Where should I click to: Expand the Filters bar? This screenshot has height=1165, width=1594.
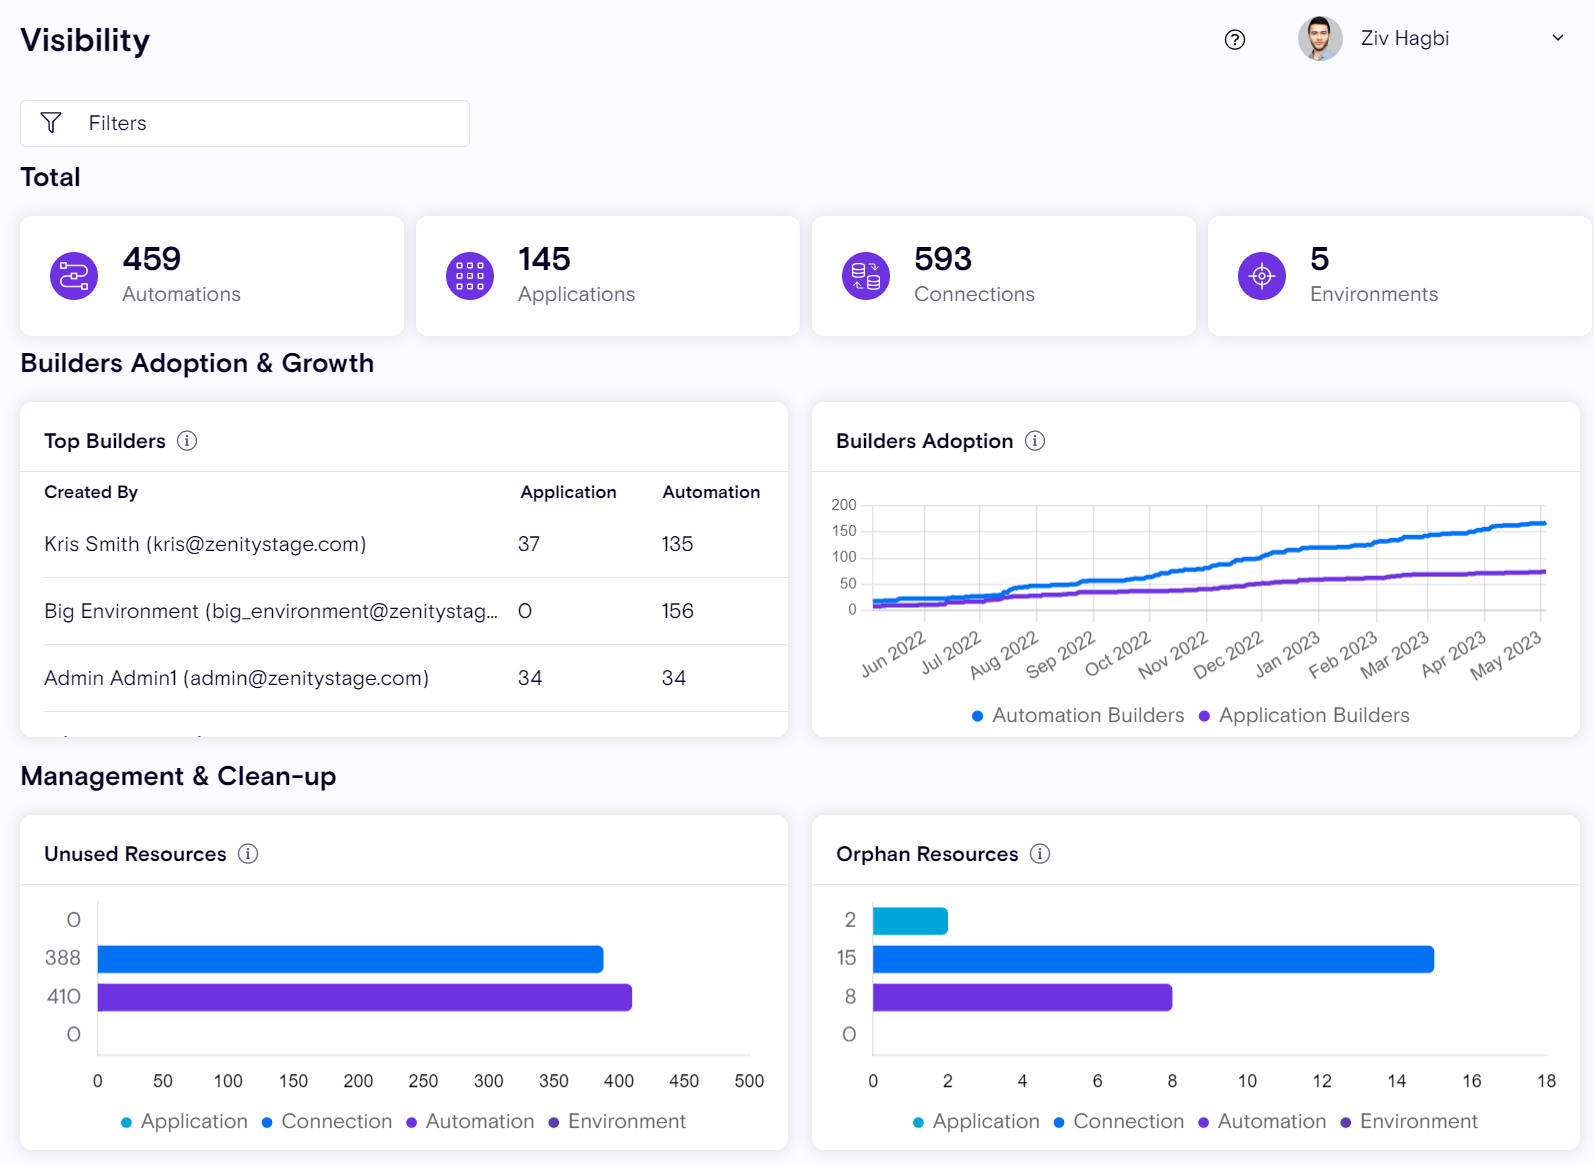click(244, 123)
